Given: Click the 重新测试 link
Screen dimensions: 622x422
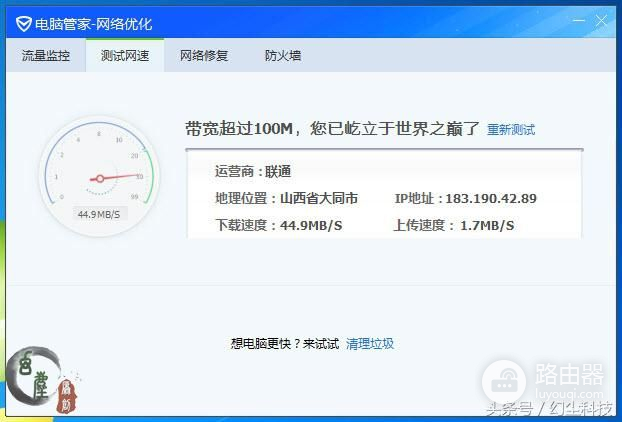Looking at the screenshot, I should tap(511, 130).
